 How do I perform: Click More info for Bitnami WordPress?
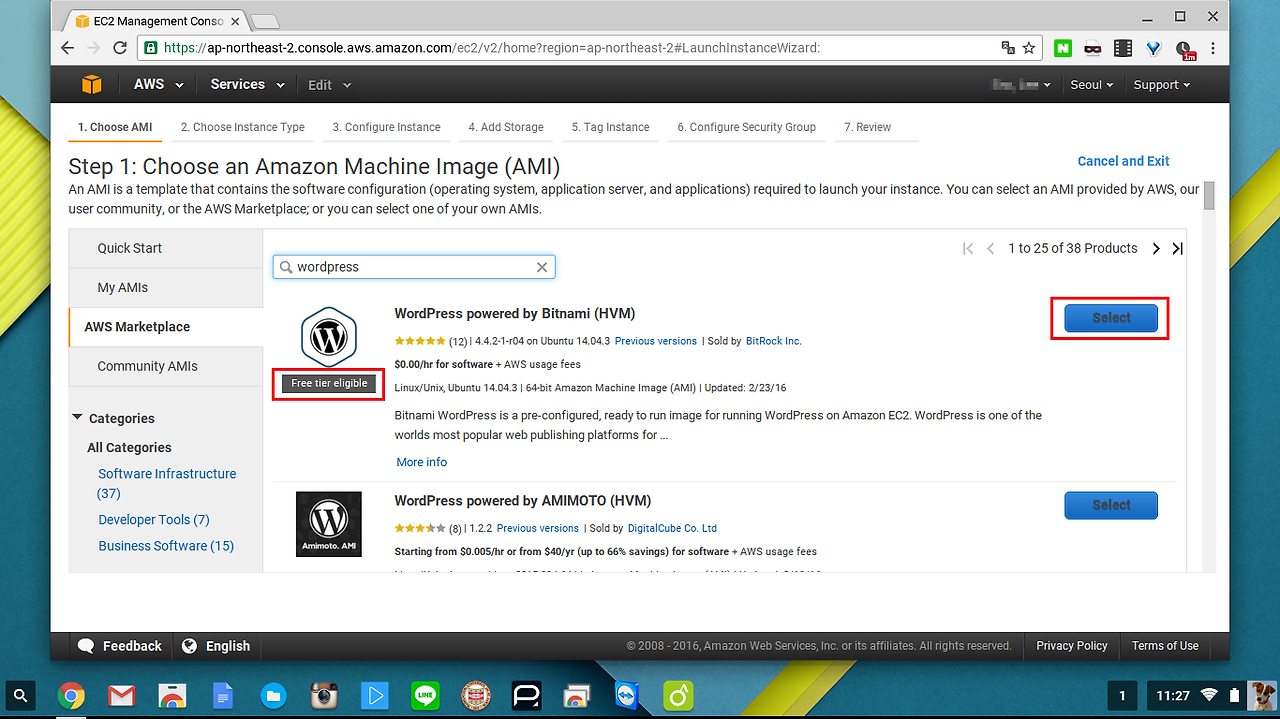(422, 462)
